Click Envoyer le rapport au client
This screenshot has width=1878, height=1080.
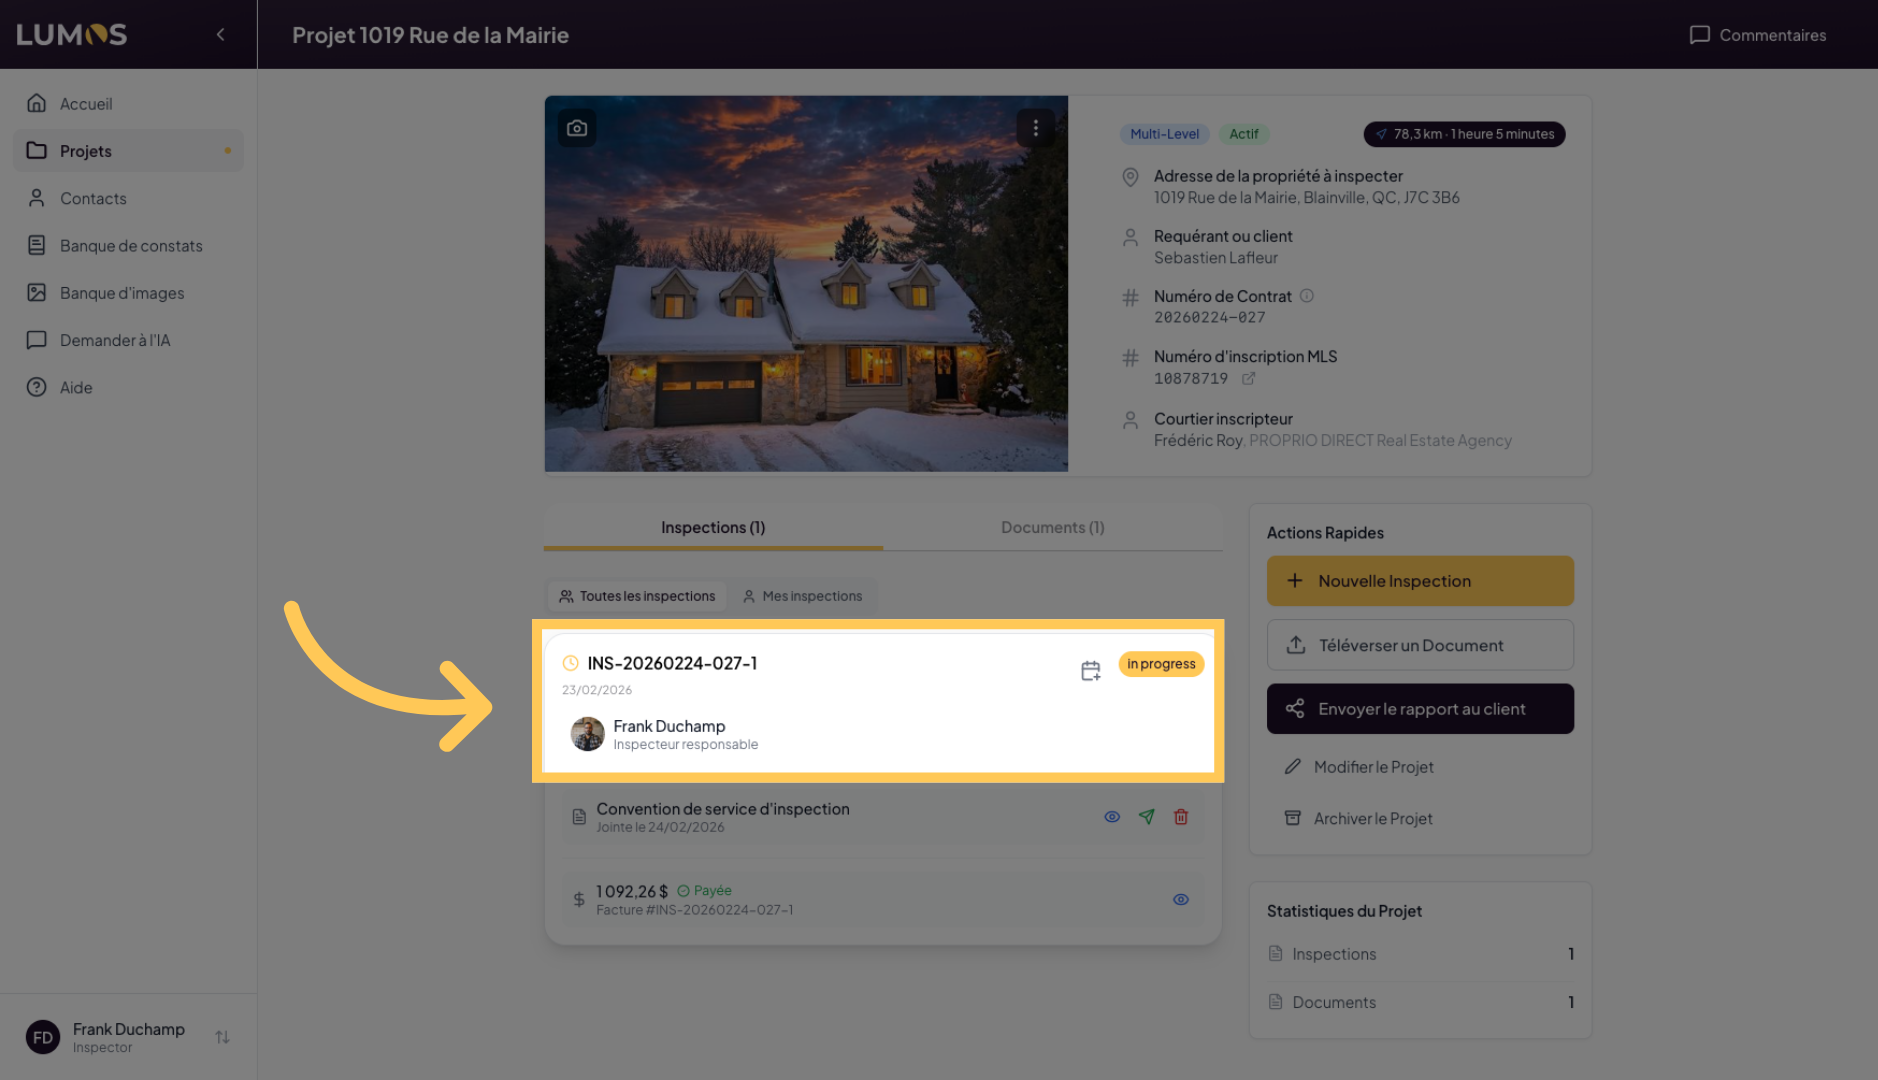(x=1419, y=708)
